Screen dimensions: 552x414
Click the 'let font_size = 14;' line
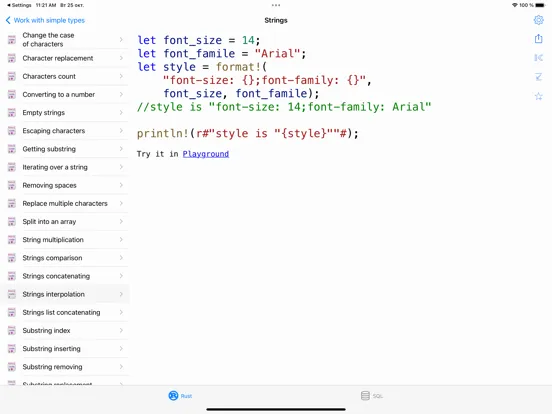[x=199, y=40]
